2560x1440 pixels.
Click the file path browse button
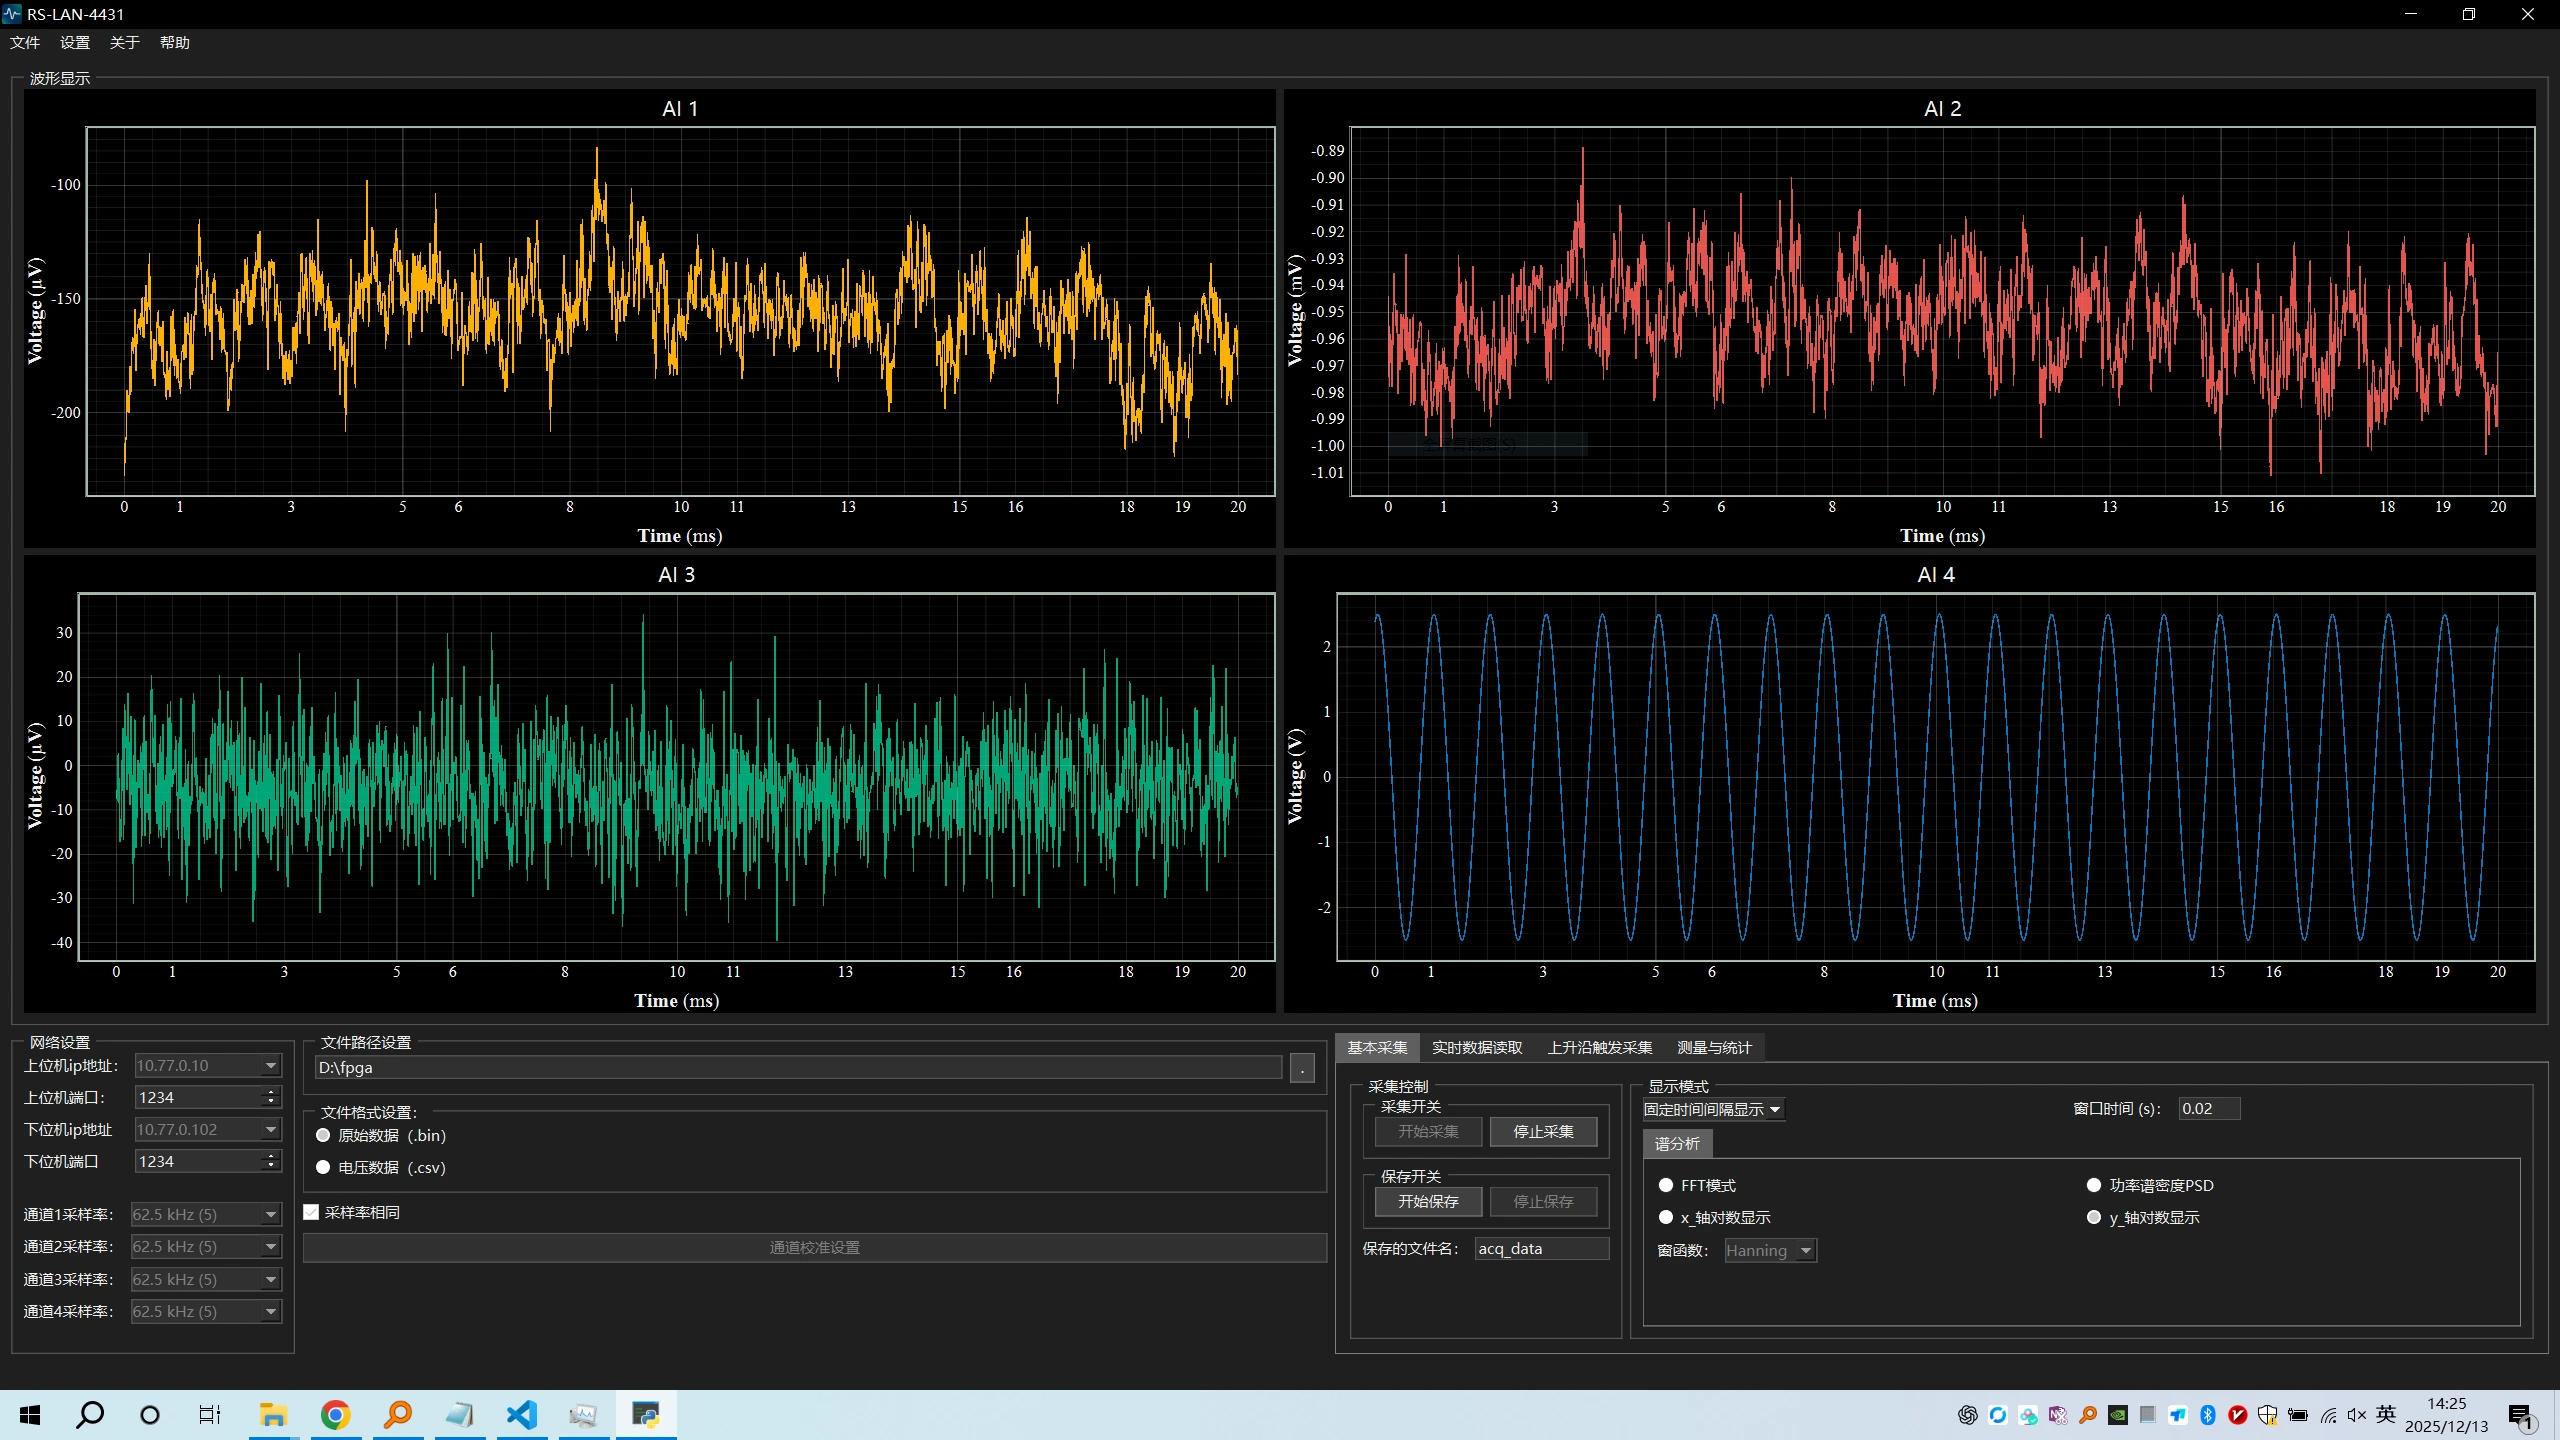pyautogui.click(x=1302, y=1068)
